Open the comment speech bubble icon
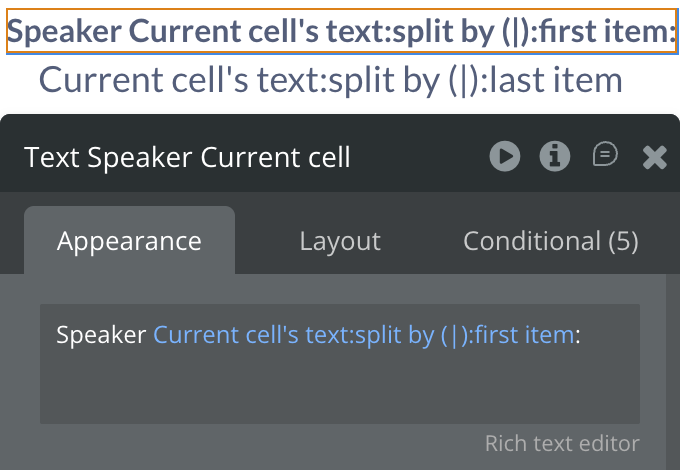Image resolution: width=680 pixels, height=470 pixels. click(x=605, y=155)
